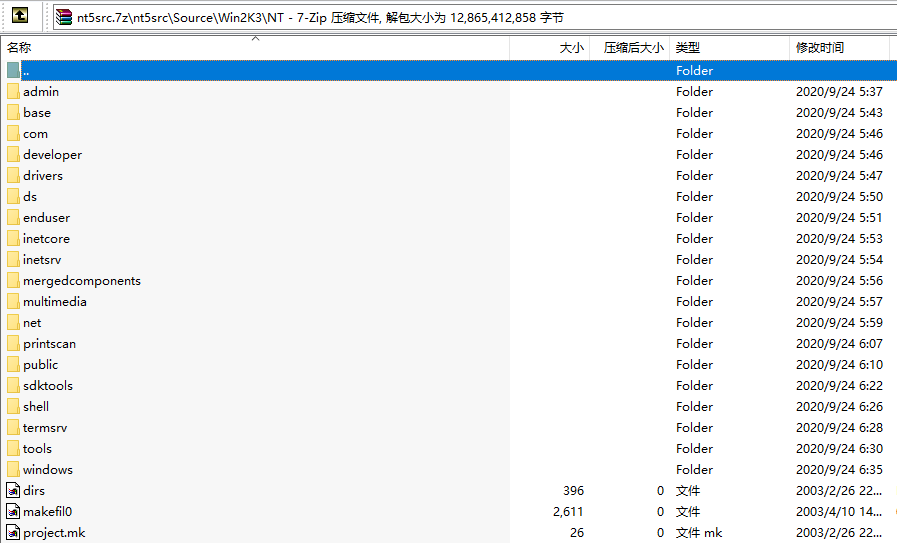This screenshot has width=897, height=543.
Task: Click the dirs file icon
Action: pyautogui.click(x=13, y=490)
